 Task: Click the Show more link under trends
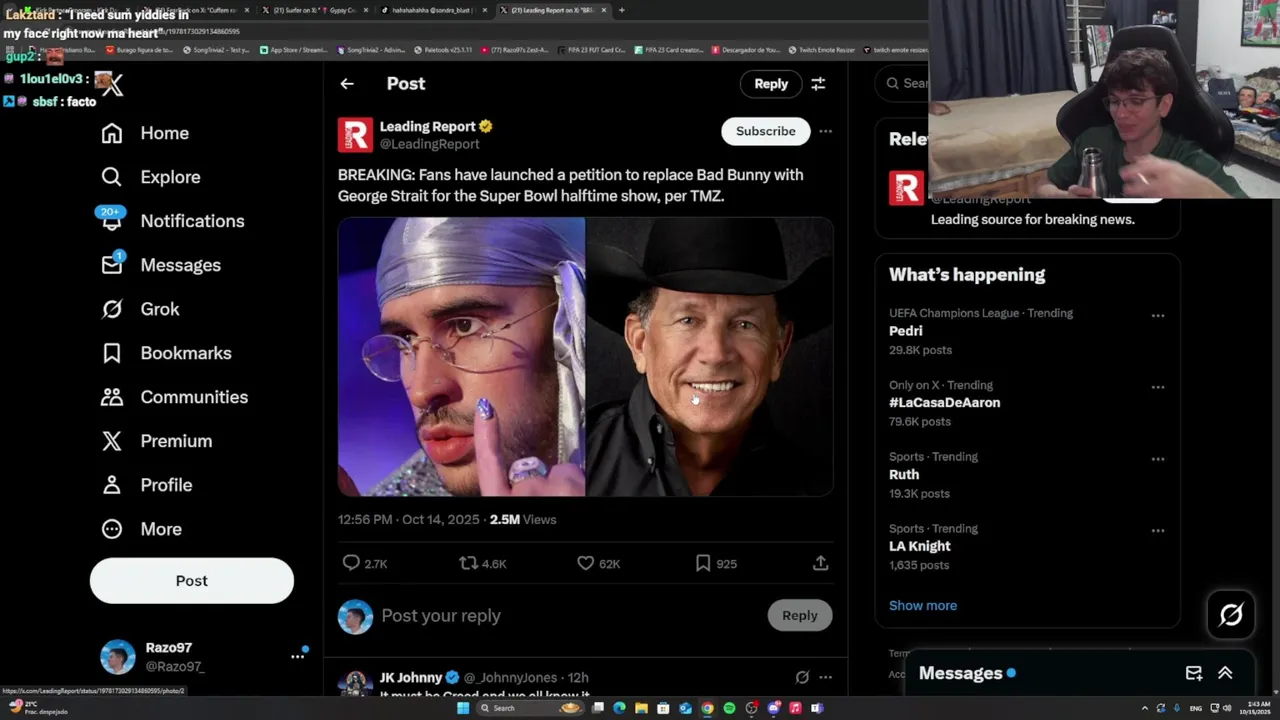coord(923,605)
